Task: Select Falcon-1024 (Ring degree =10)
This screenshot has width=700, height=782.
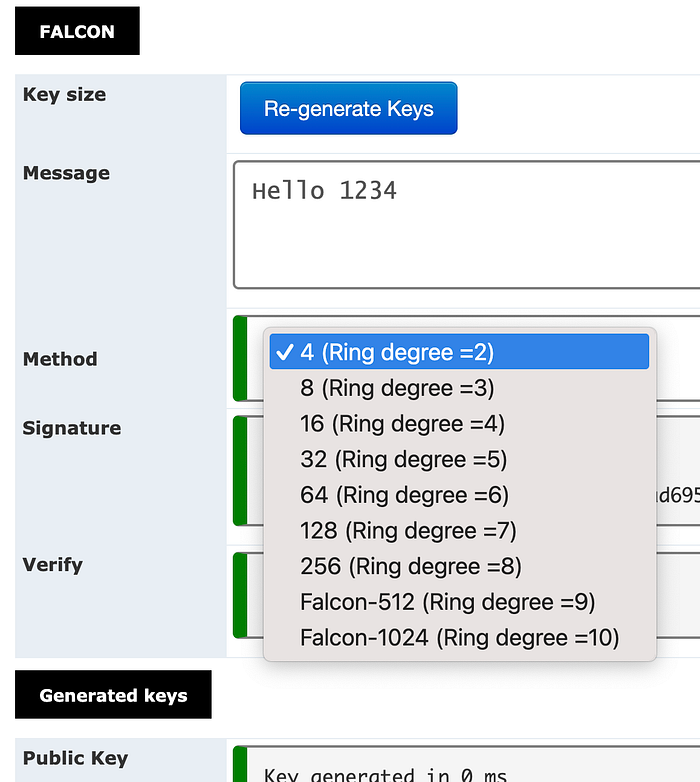Action: tap(459, 638)
